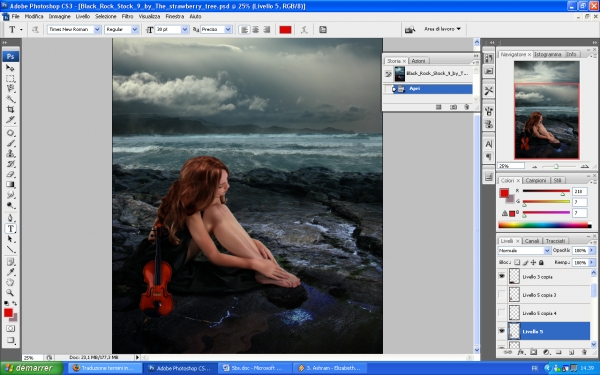The image size is (600, 375).
Task: Switch to the Campioni tab
Action: pyautogui.click(x=536, y=180)
